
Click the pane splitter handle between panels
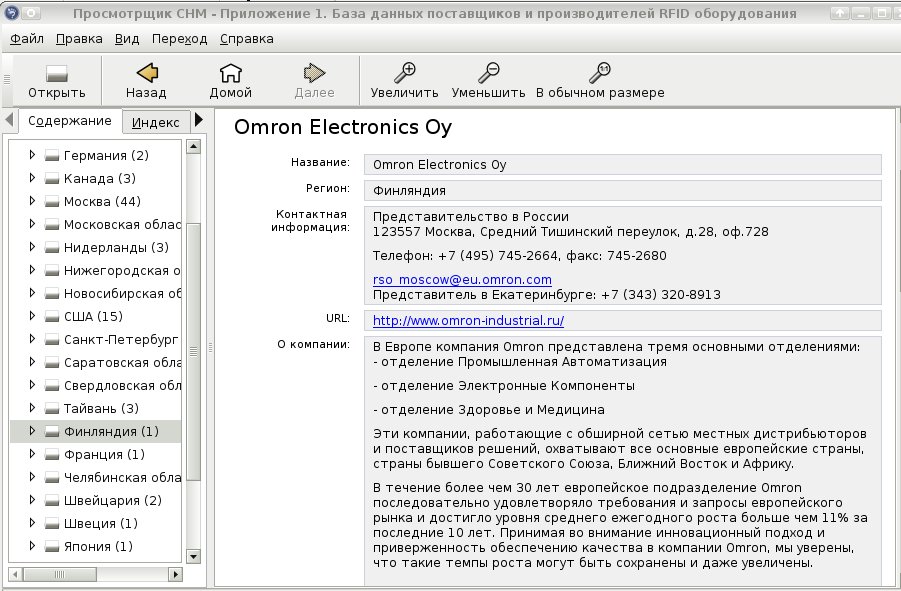point(210,348)
